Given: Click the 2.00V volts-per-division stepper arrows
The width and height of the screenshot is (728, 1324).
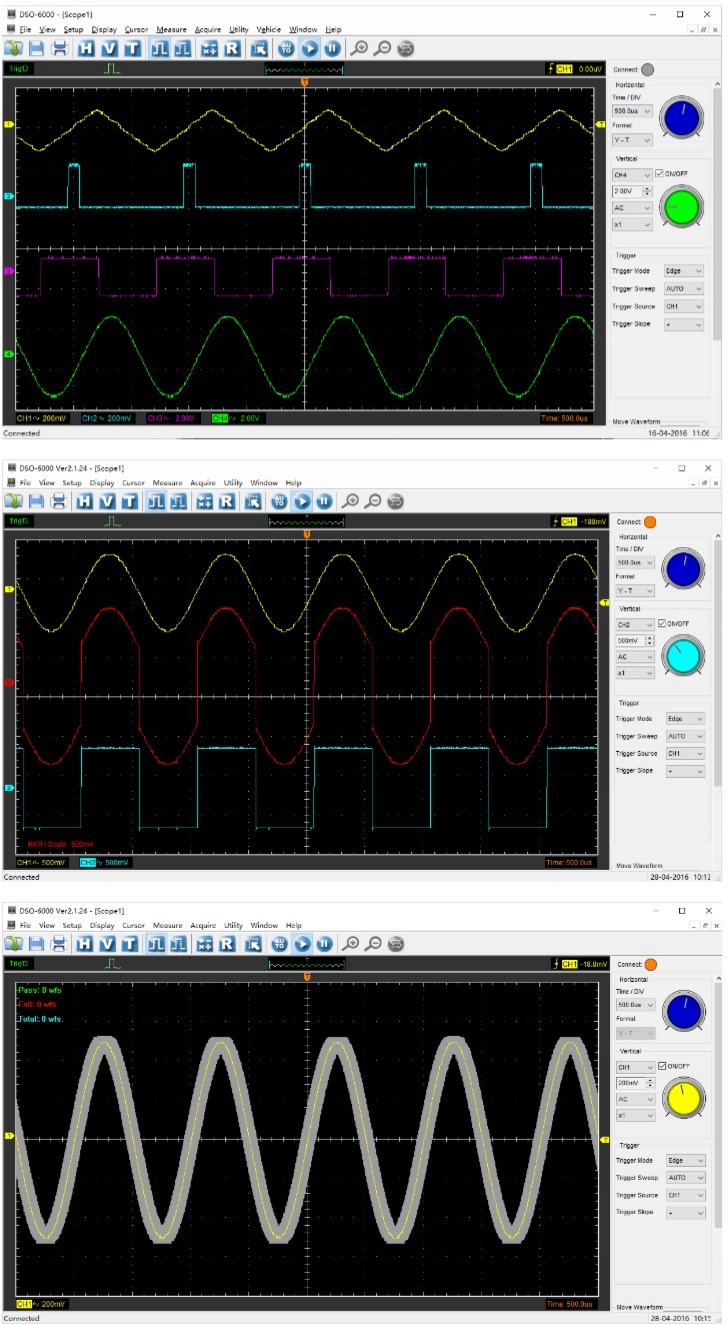Looking at the screenshot, I should (x=647, y=191).
